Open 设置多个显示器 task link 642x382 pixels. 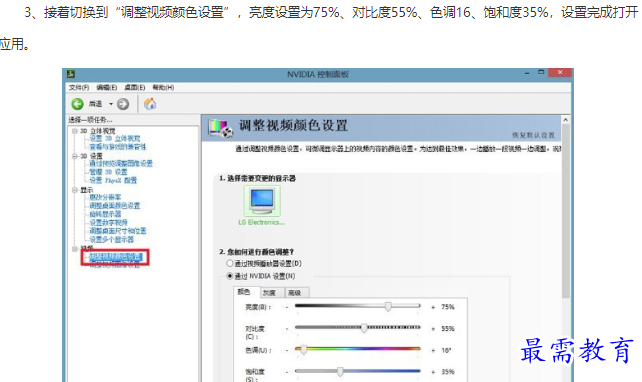[111, 240]
